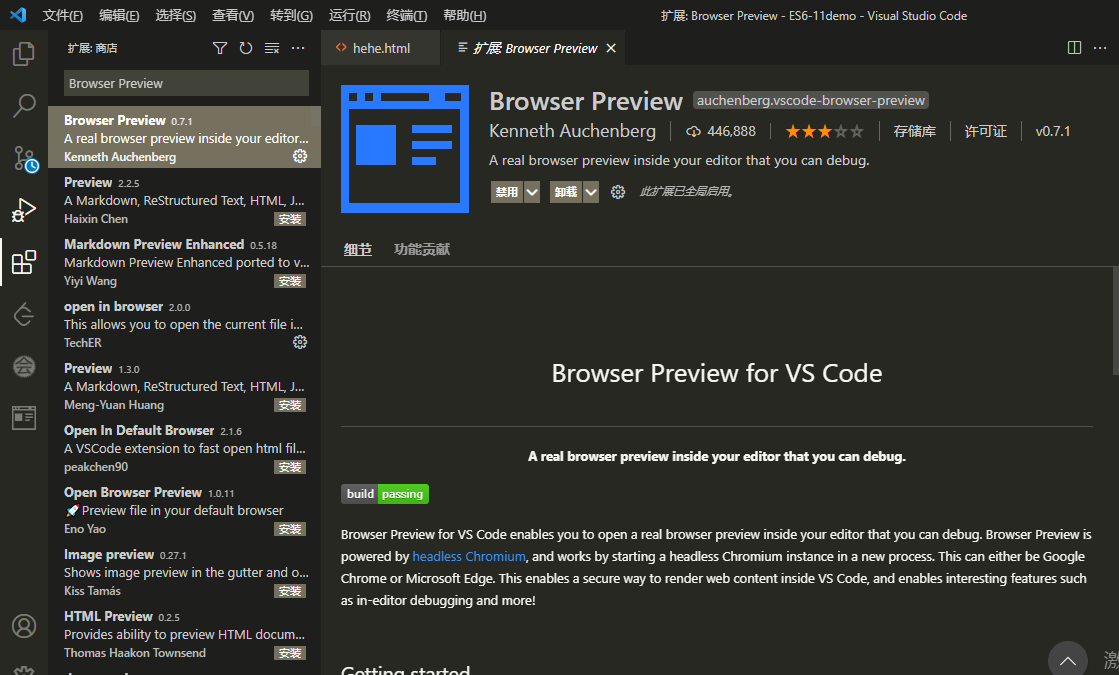
Task: Expand the 卸载 button dropdown arrow
Action: click(589, 191)
